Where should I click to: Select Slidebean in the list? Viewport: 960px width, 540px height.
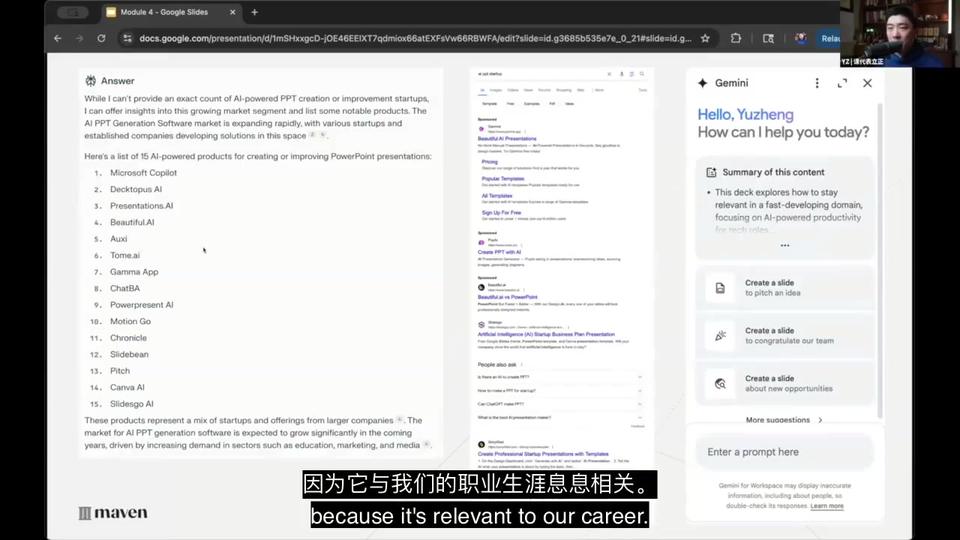(129, 354)
